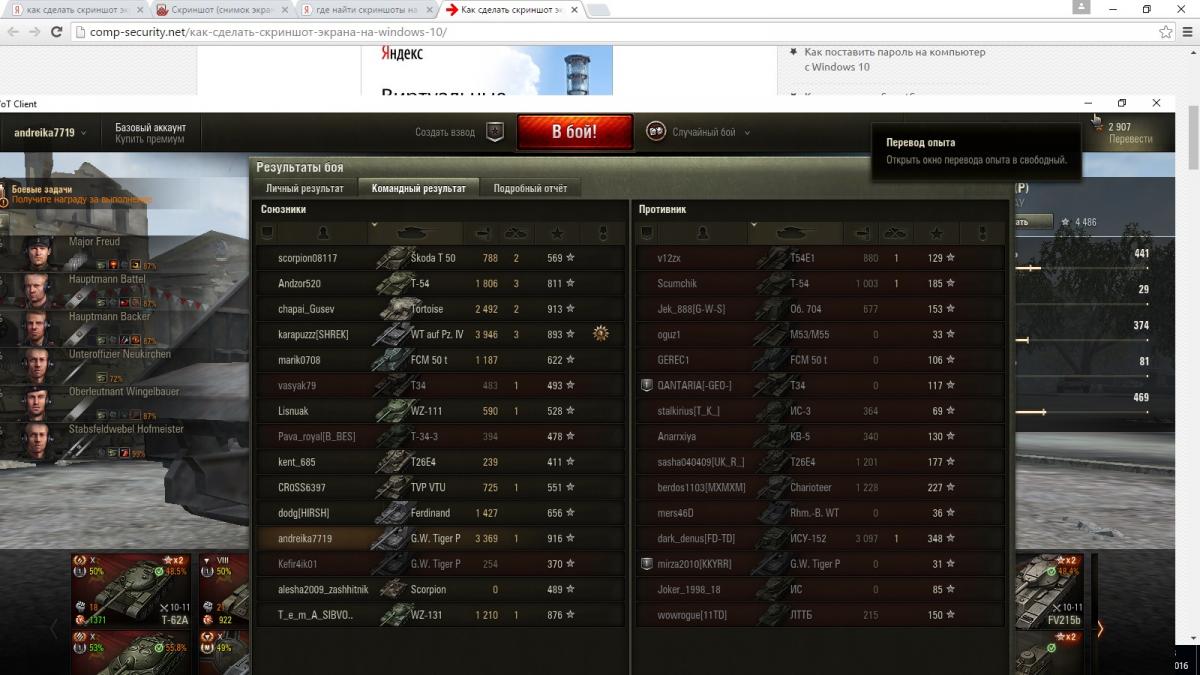Click crew member Hauptmann Battel portrait
1200x675 pixels.
(37, 291)
